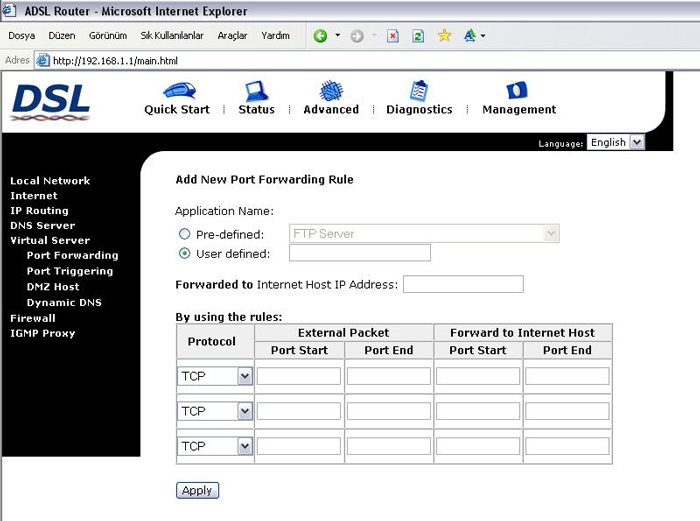Click the Stop red X icon
Viewport: 700px width, 521px height.
tap(393, 36)
